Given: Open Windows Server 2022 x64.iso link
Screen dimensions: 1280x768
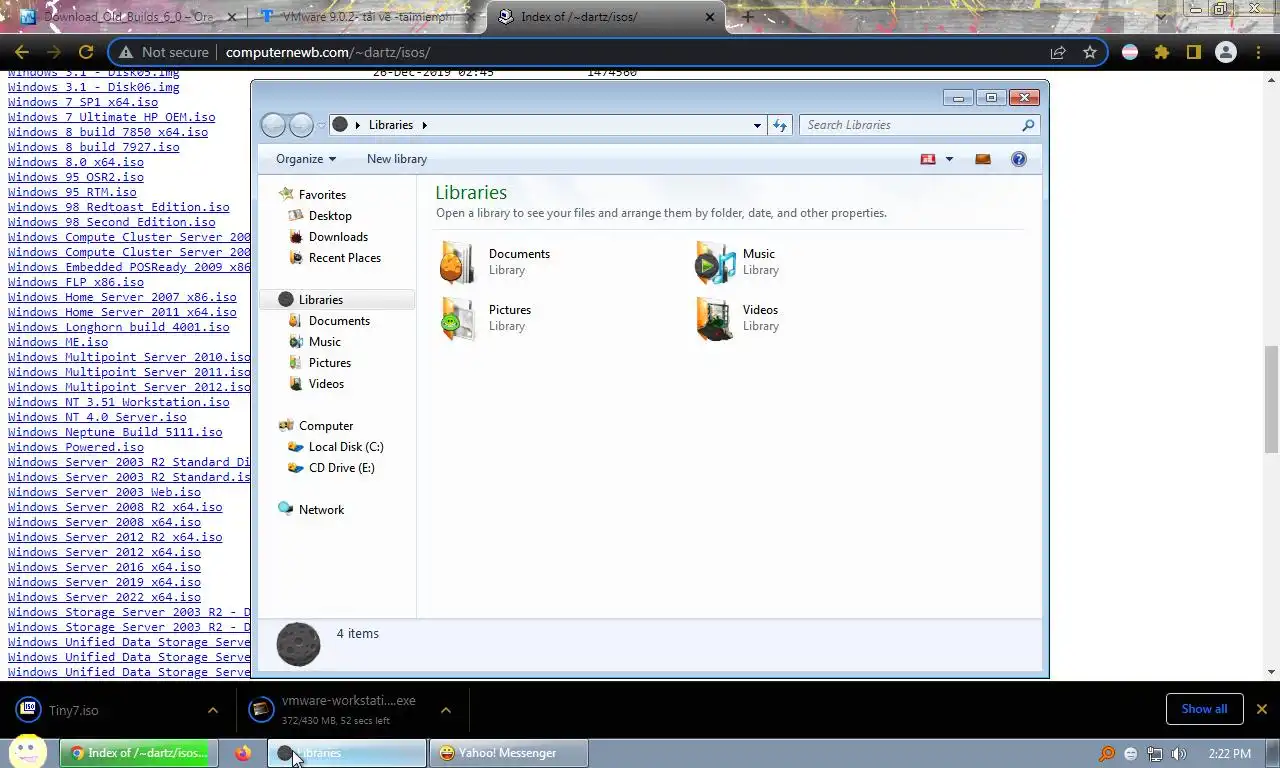Looking at the screenshot, I should click(x=104, y=597).
